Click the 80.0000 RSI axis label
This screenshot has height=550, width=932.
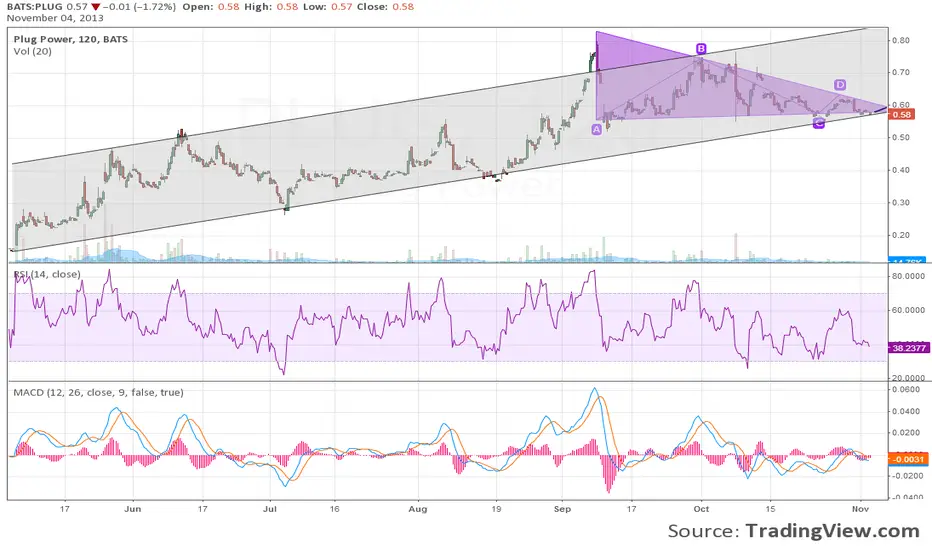(908, 276)
